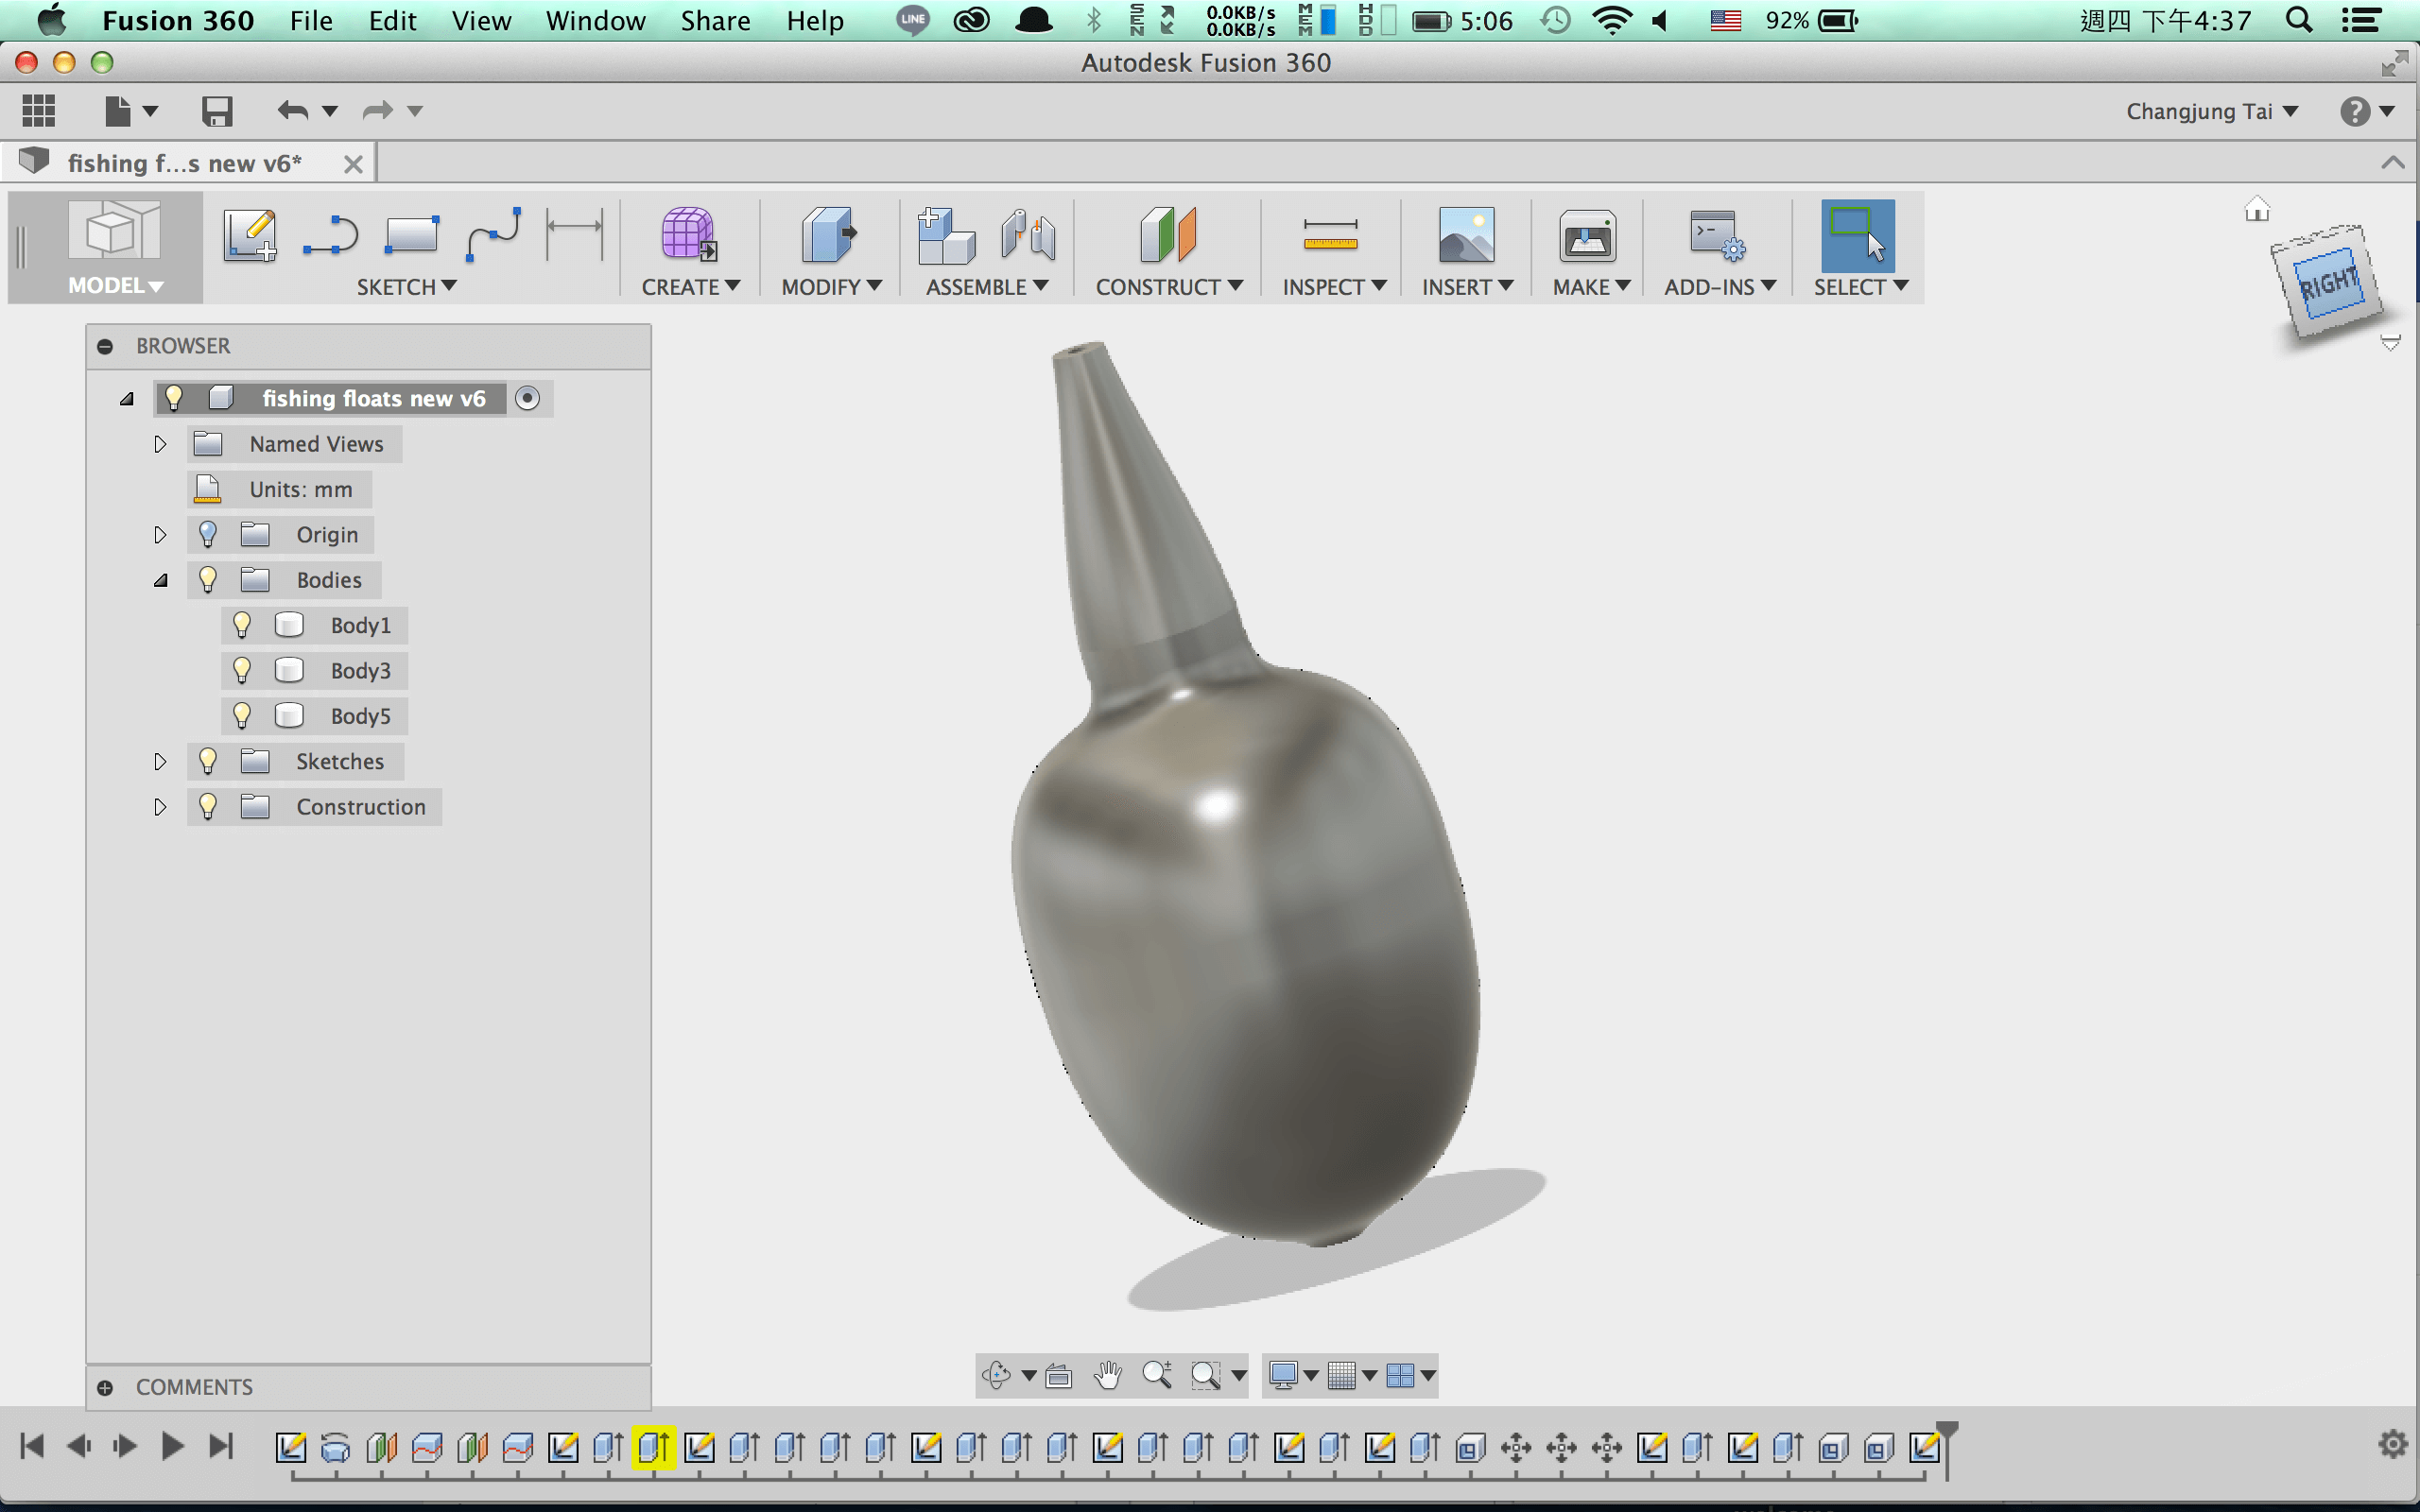Click the viewcube Home icon
The image size is (2420, 1512).
click(x=2257, y=208)
